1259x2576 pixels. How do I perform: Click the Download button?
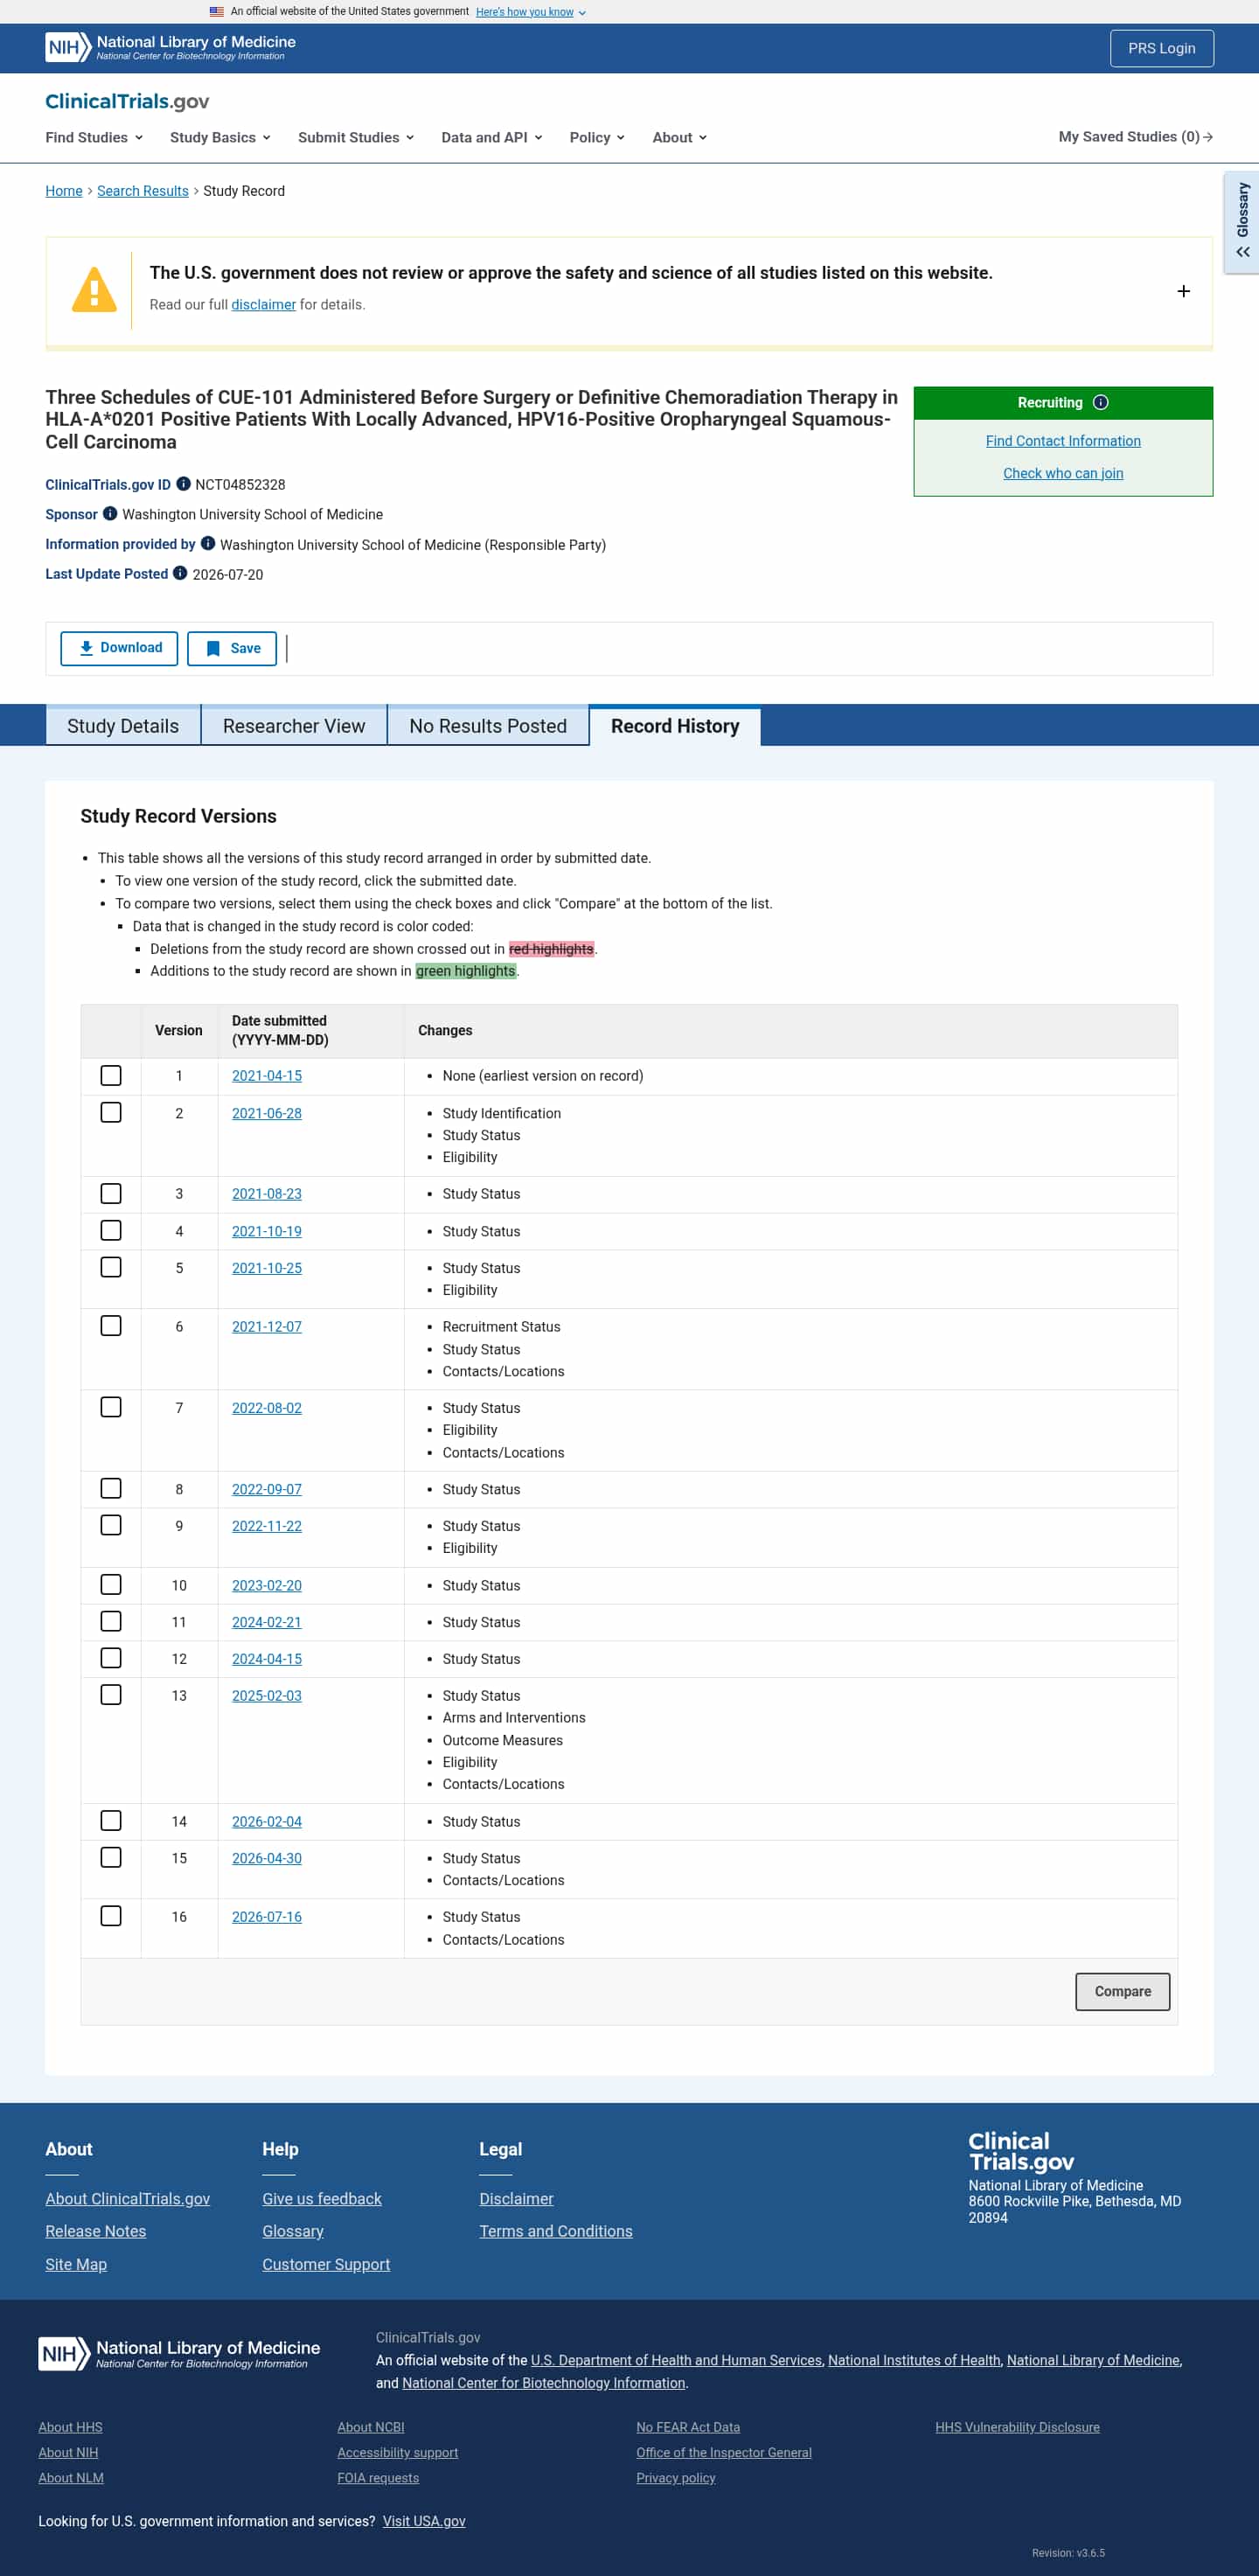(119, 648)
